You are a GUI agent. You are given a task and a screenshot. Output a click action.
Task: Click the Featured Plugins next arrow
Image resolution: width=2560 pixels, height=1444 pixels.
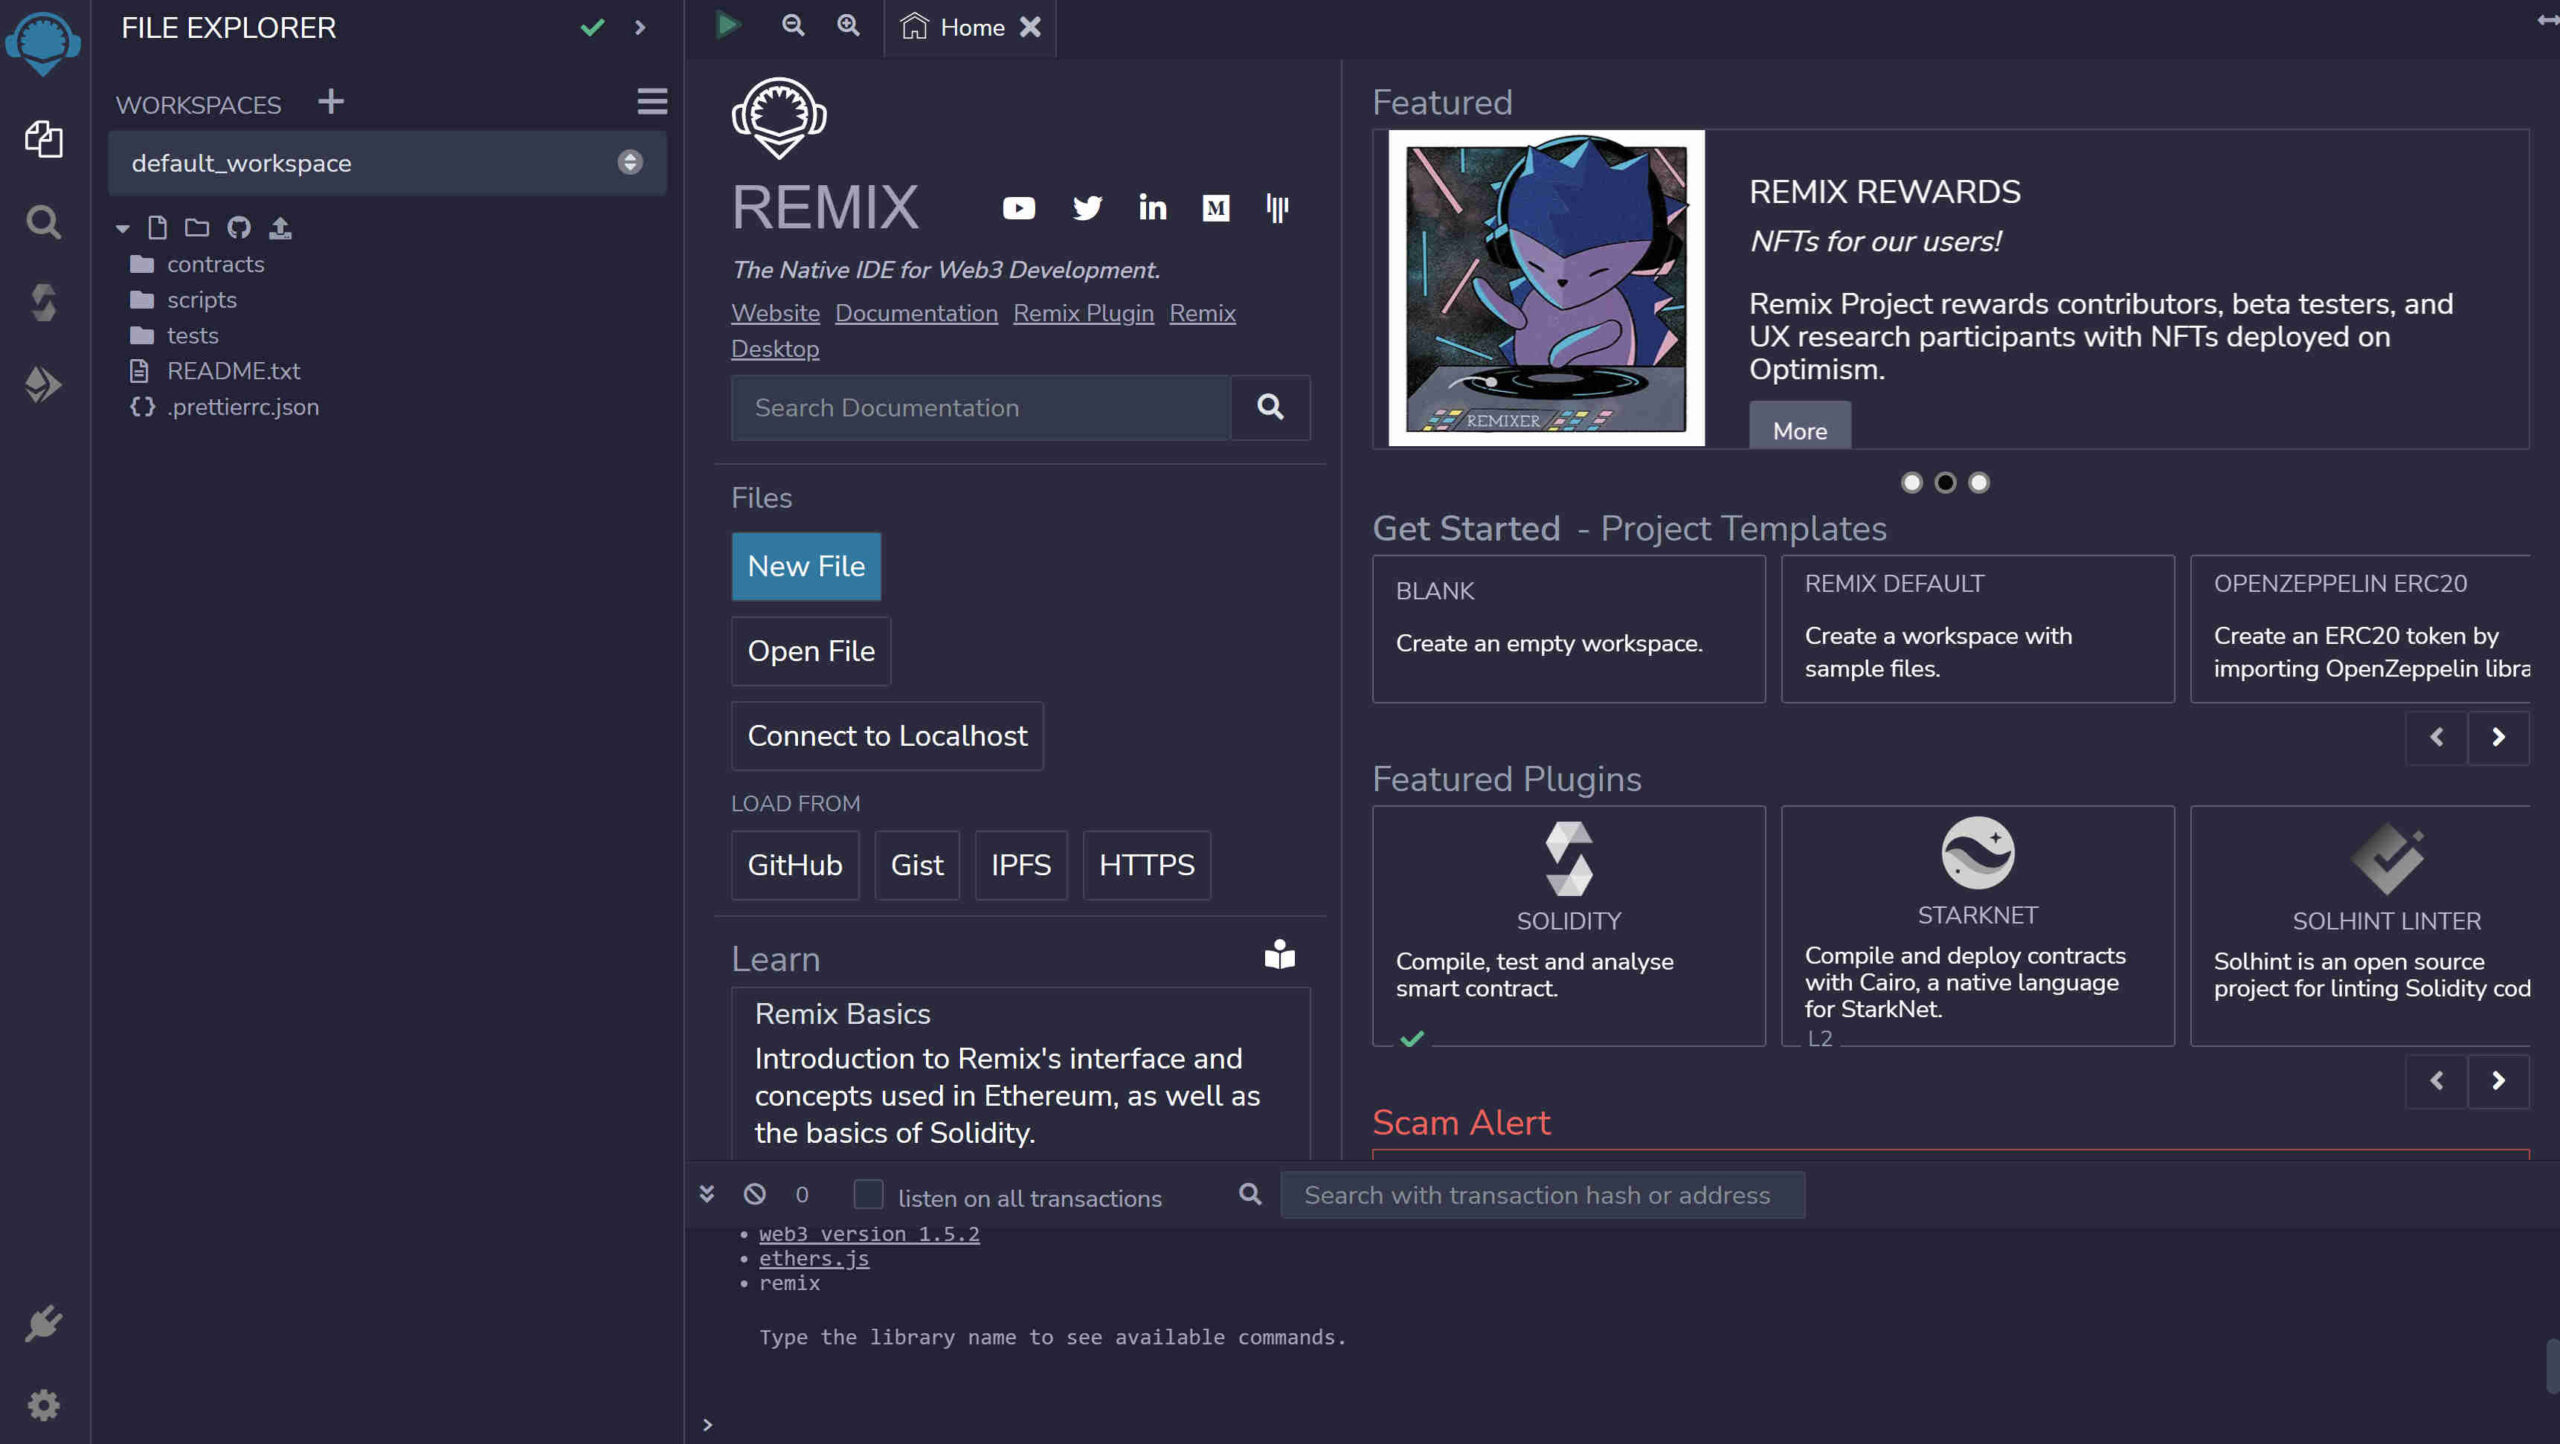[2497, 1080]
